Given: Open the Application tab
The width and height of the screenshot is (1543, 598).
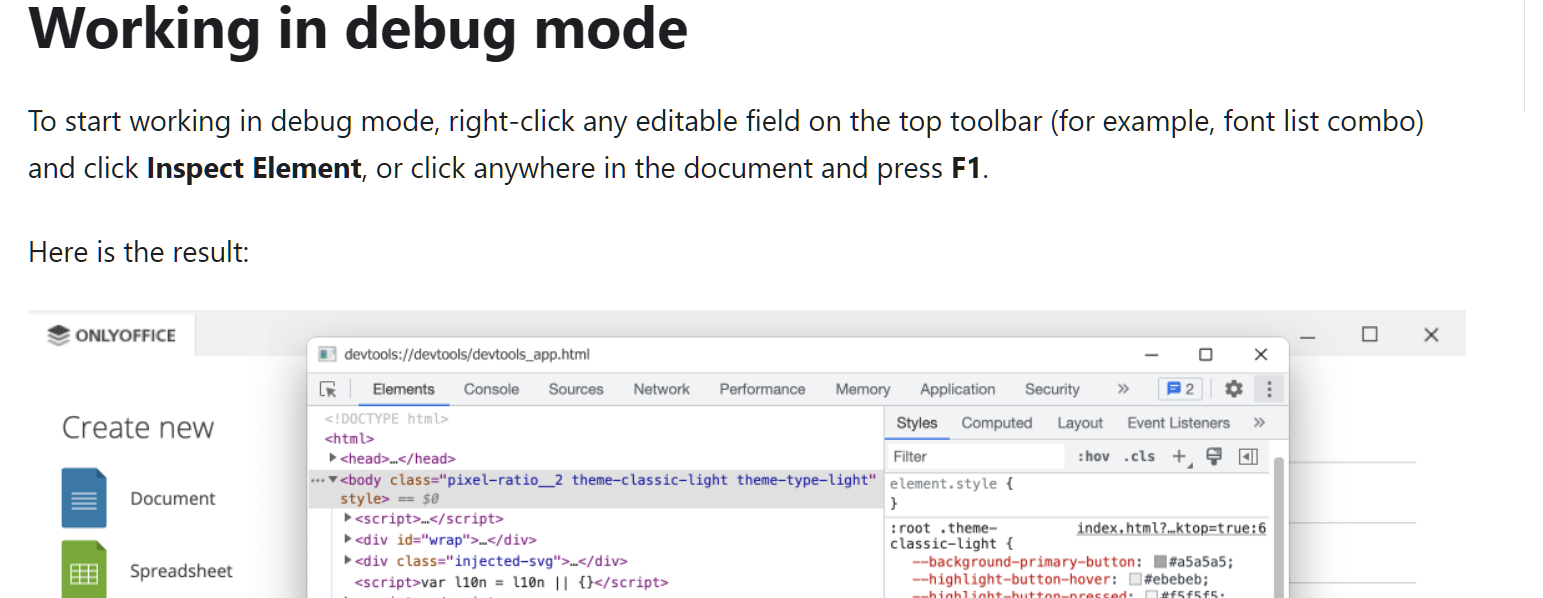Looking at the screenshot, I should [957, 389].
